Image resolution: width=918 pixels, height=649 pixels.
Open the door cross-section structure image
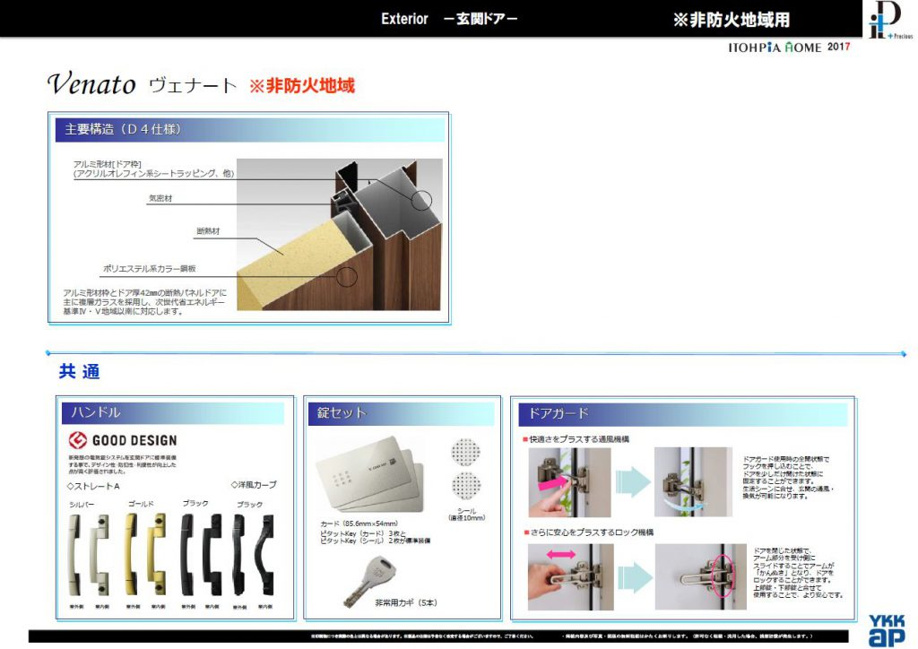click(x=340, y=234)
